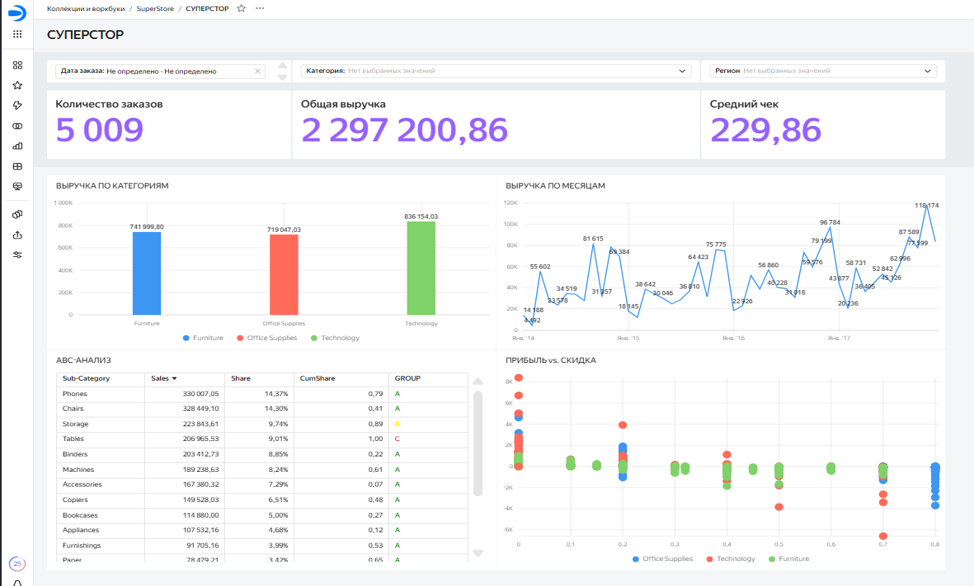Viewport: 974px width, 586px height.
Task: Toggle Furniture legend in category revenue chart
Action: coord(203,338)
